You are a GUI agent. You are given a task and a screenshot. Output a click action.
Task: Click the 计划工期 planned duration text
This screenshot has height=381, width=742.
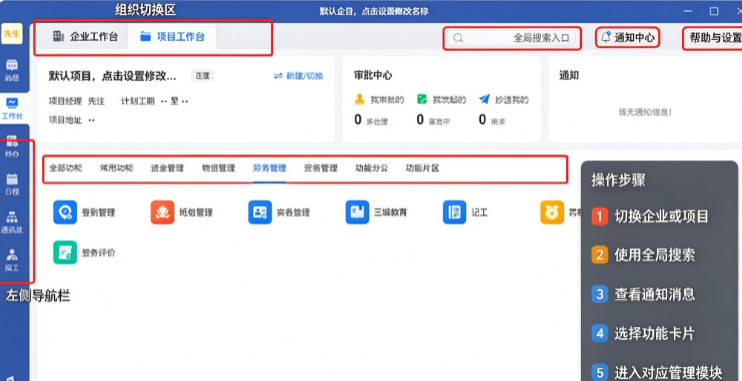pyautogui.click(x=154, y=101)
